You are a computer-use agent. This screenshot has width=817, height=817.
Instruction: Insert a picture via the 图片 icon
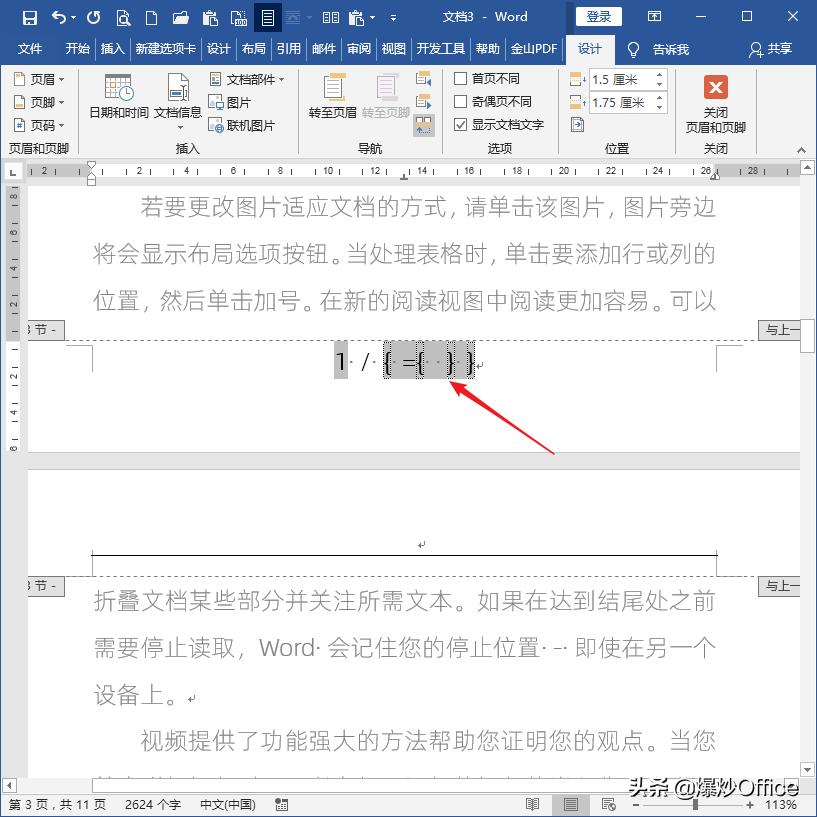click(x=230, y=101)
